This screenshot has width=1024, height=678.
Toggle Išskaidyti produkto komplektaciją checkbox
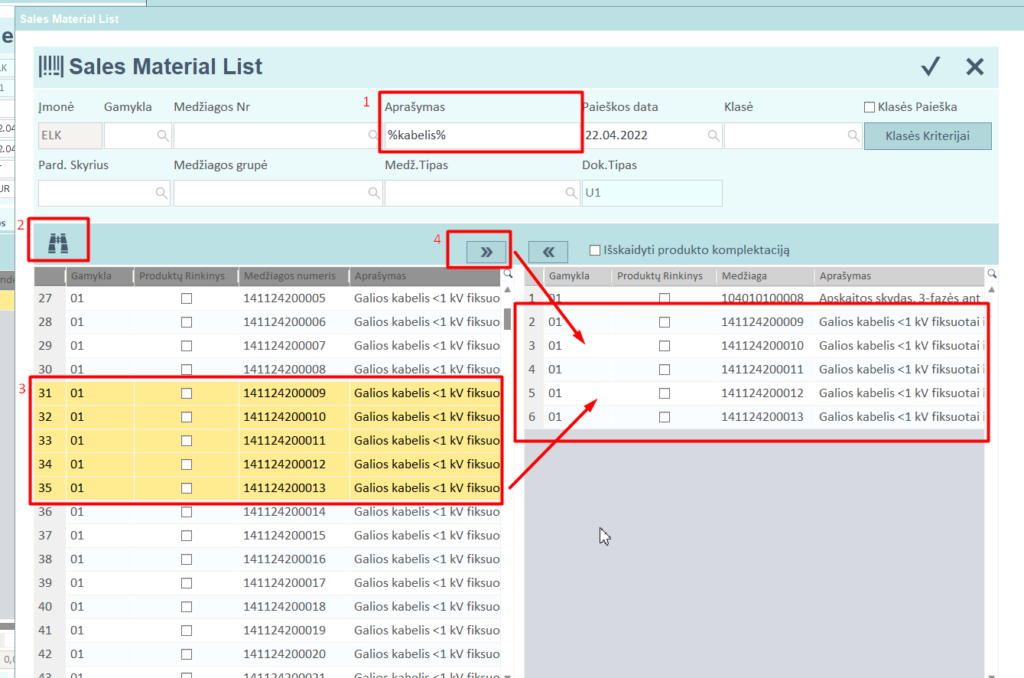point(596,250)
